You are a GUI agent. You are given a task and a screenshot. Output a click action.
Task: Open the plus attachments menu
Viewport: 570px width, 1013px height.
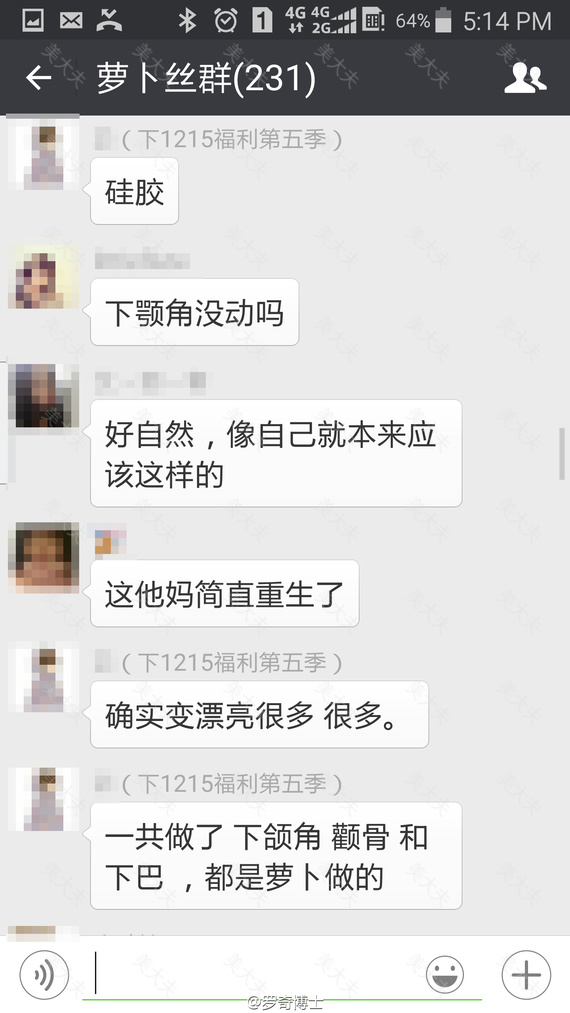(x=526, y=974)
